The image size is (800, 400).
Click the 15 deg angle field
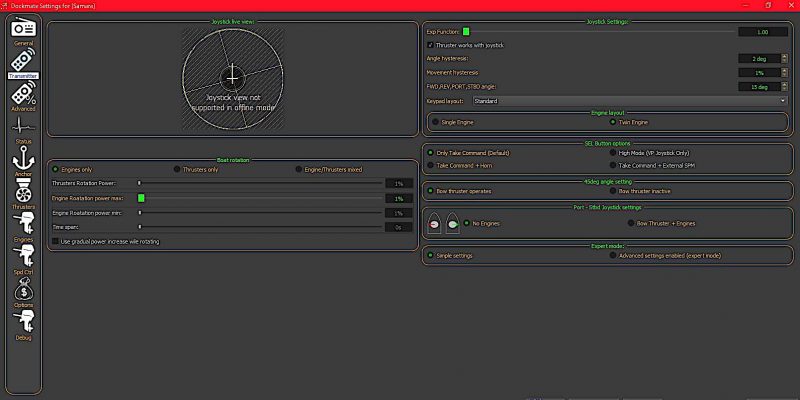[x=759, y=87]
